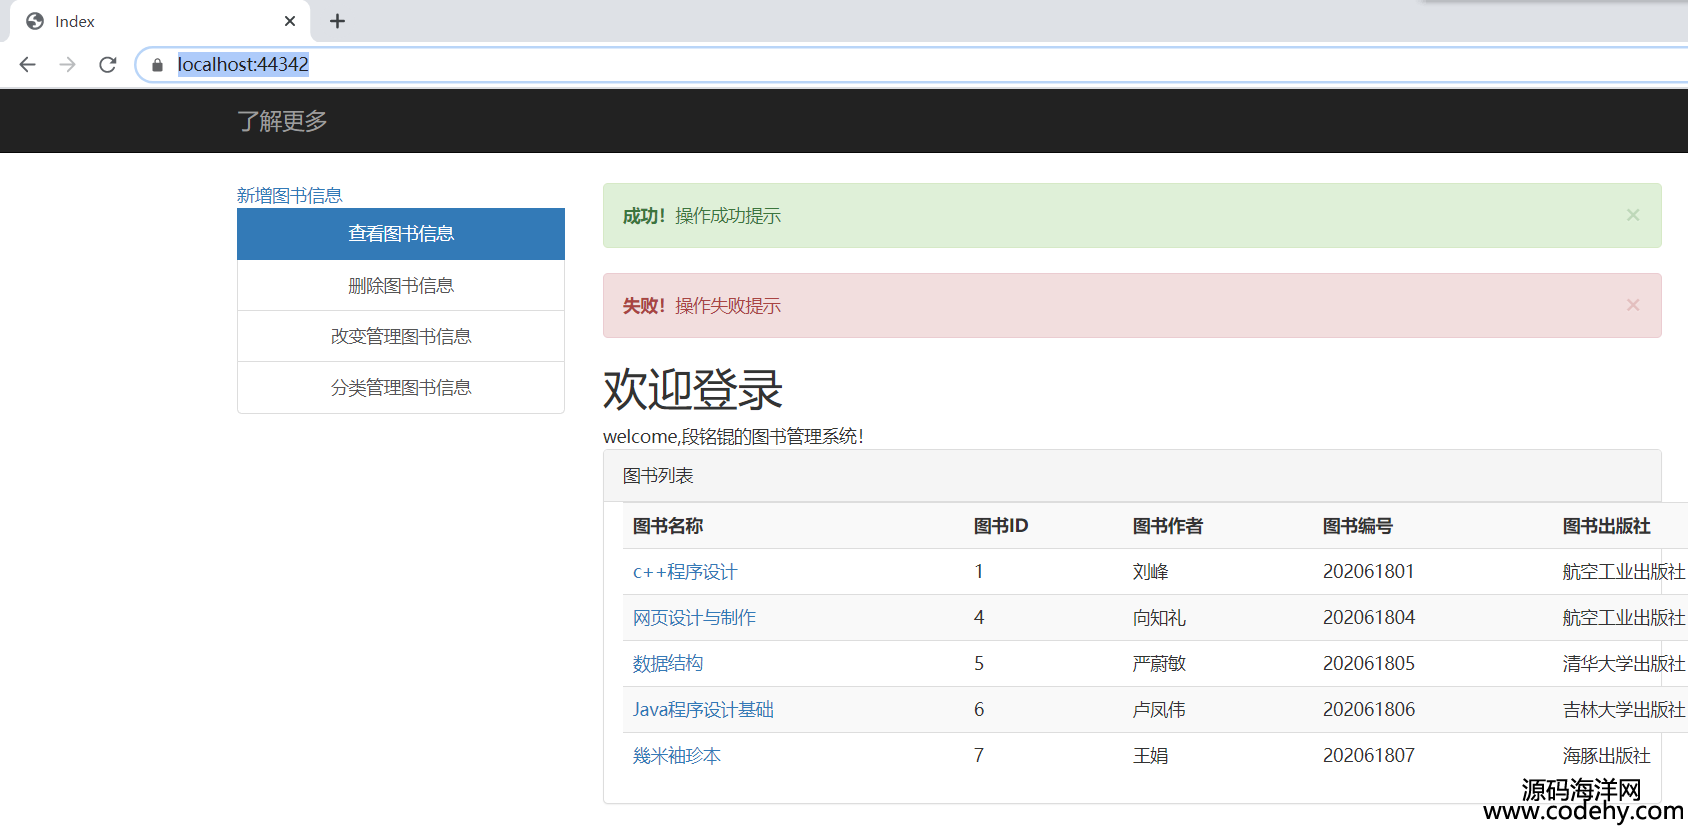
Task: Click the browser forward arrow
Action: pos(67,64)
